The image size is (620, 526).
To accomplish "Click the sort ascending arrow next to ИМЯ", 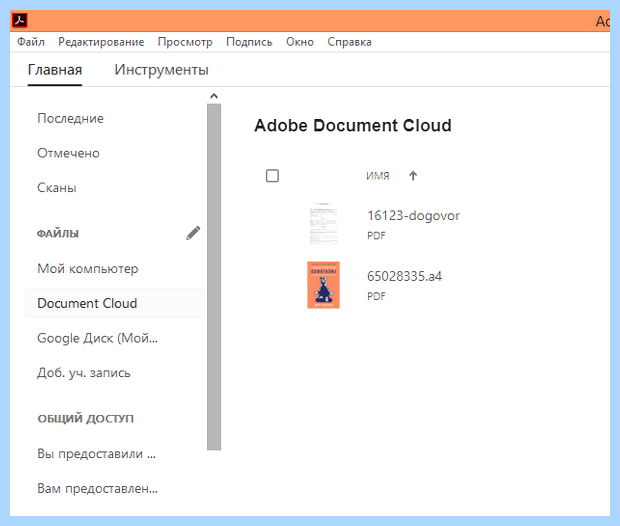I will coord(413,176).
